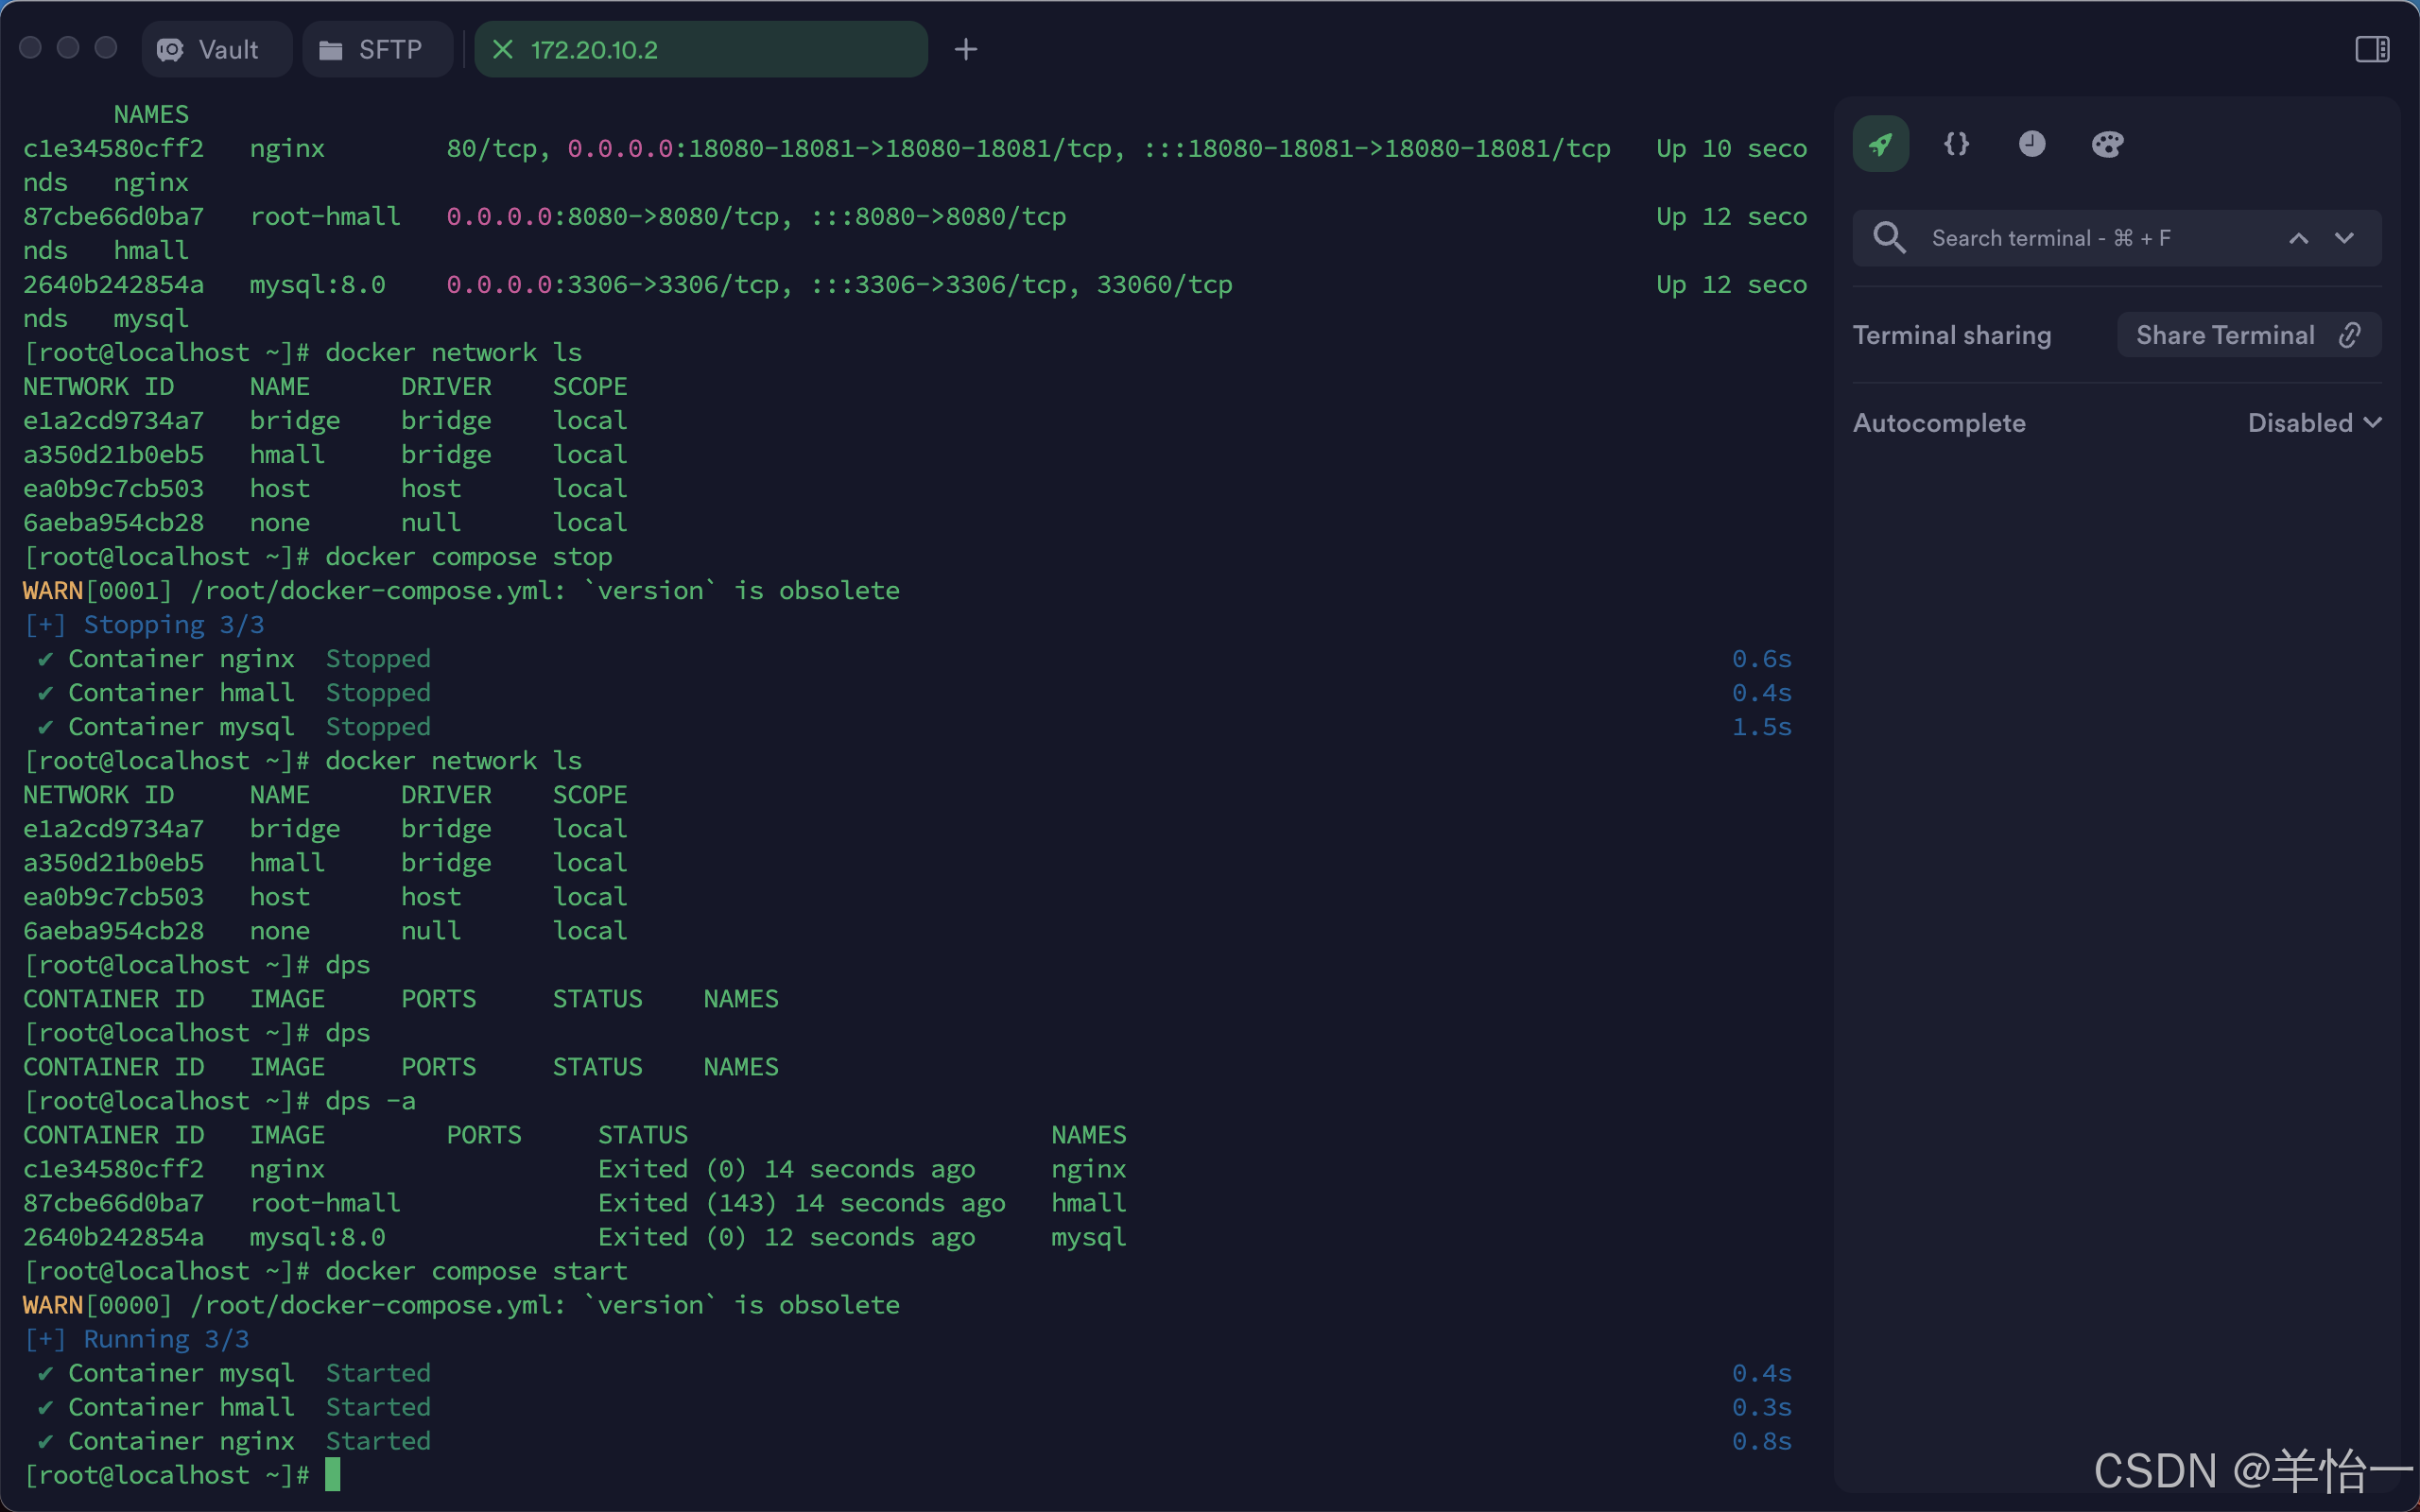Select the green rocket quick-settings icon
The height and width of the screenshot is (1512, 2420).
point(1880,144)
